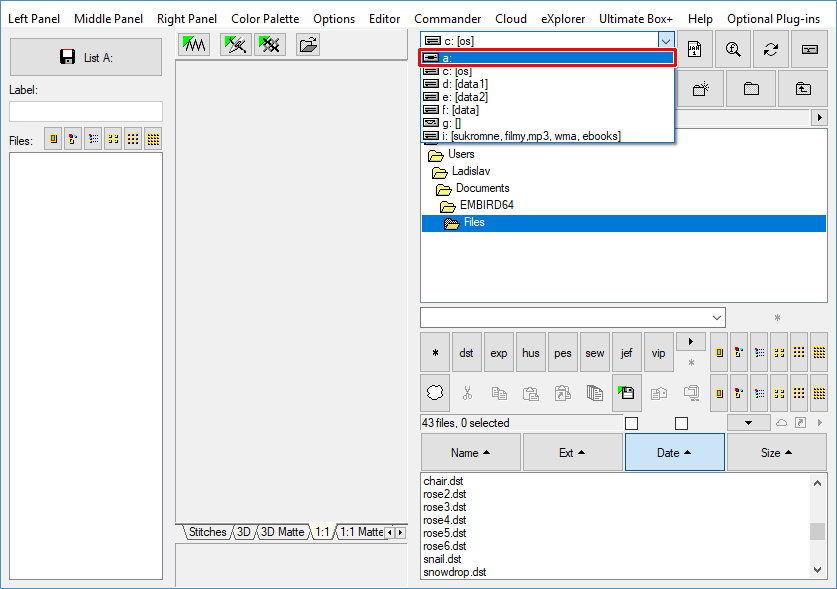The height and width of the screenshot is (589, 837).
Task: Click the cross-stitch icon with green corner
Action: (x=270, y=45)
